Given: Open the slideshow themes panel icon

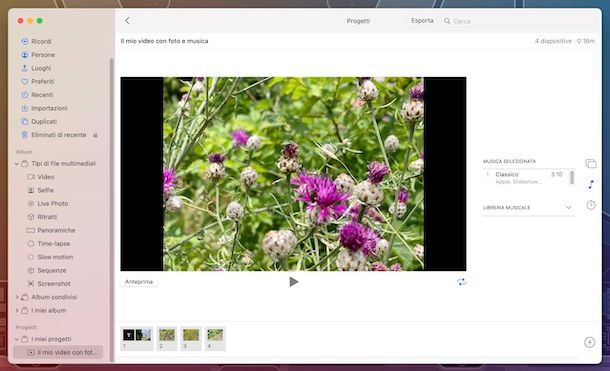Looking at the screenshot, I should click(x=591, y=164).
